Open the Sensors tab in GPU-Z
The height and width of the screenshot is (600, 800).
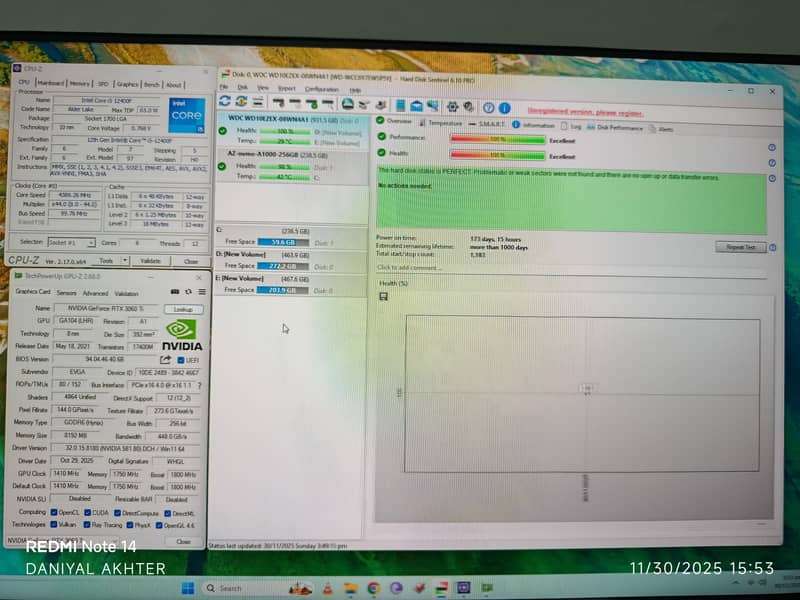[x=67, y=293]
